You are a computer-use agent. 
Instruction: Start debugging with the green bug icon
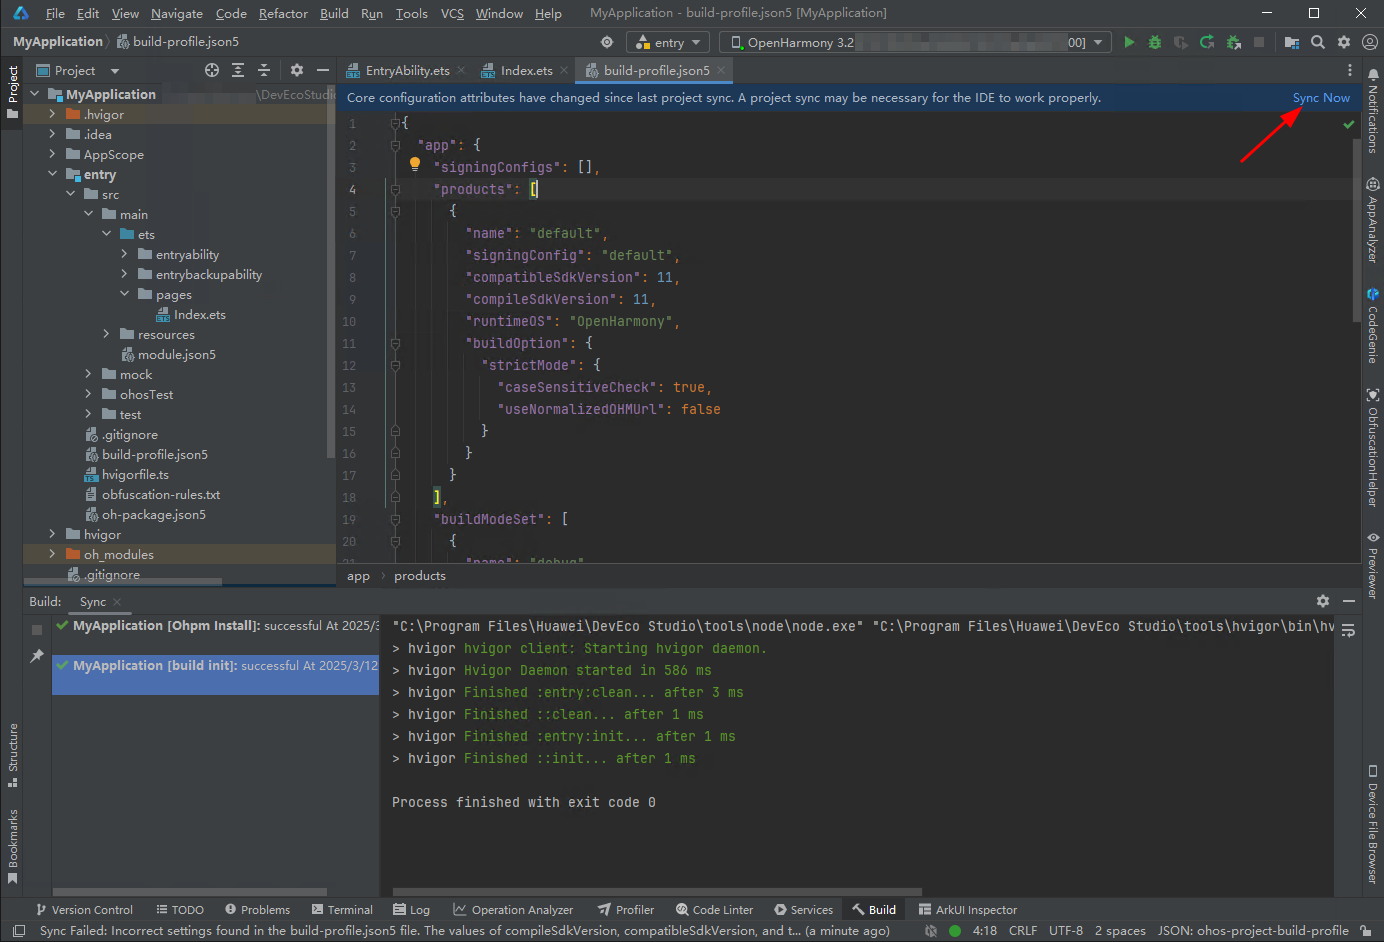click(x=1155, y=42)
